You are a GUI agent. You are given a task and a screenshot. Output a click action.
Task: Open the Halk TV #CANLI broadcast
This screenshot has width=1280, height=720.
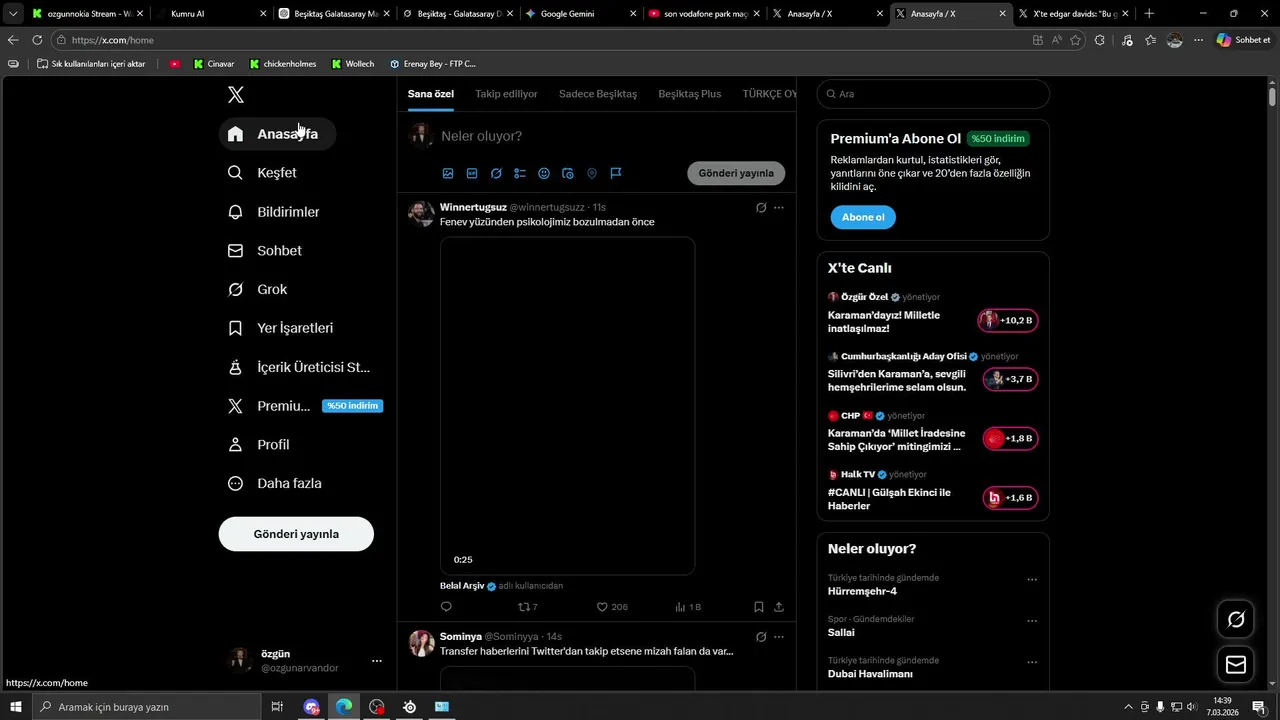click(933, 491)
